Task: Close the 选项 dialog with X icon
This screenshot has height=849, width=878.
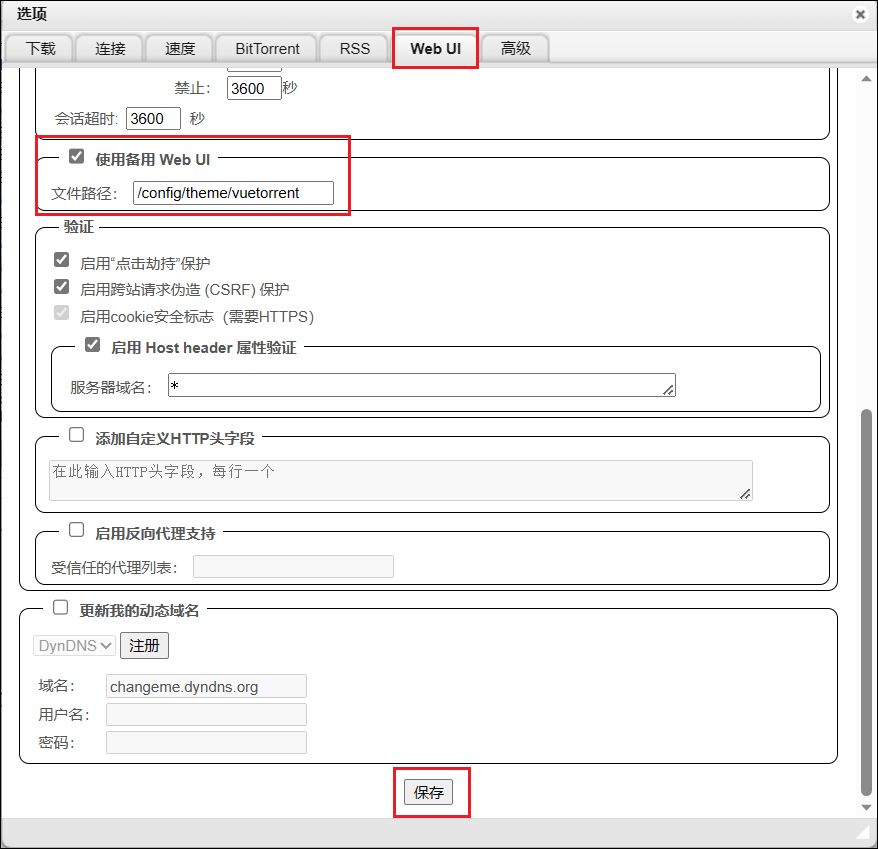Action: [x=860, y=15]
